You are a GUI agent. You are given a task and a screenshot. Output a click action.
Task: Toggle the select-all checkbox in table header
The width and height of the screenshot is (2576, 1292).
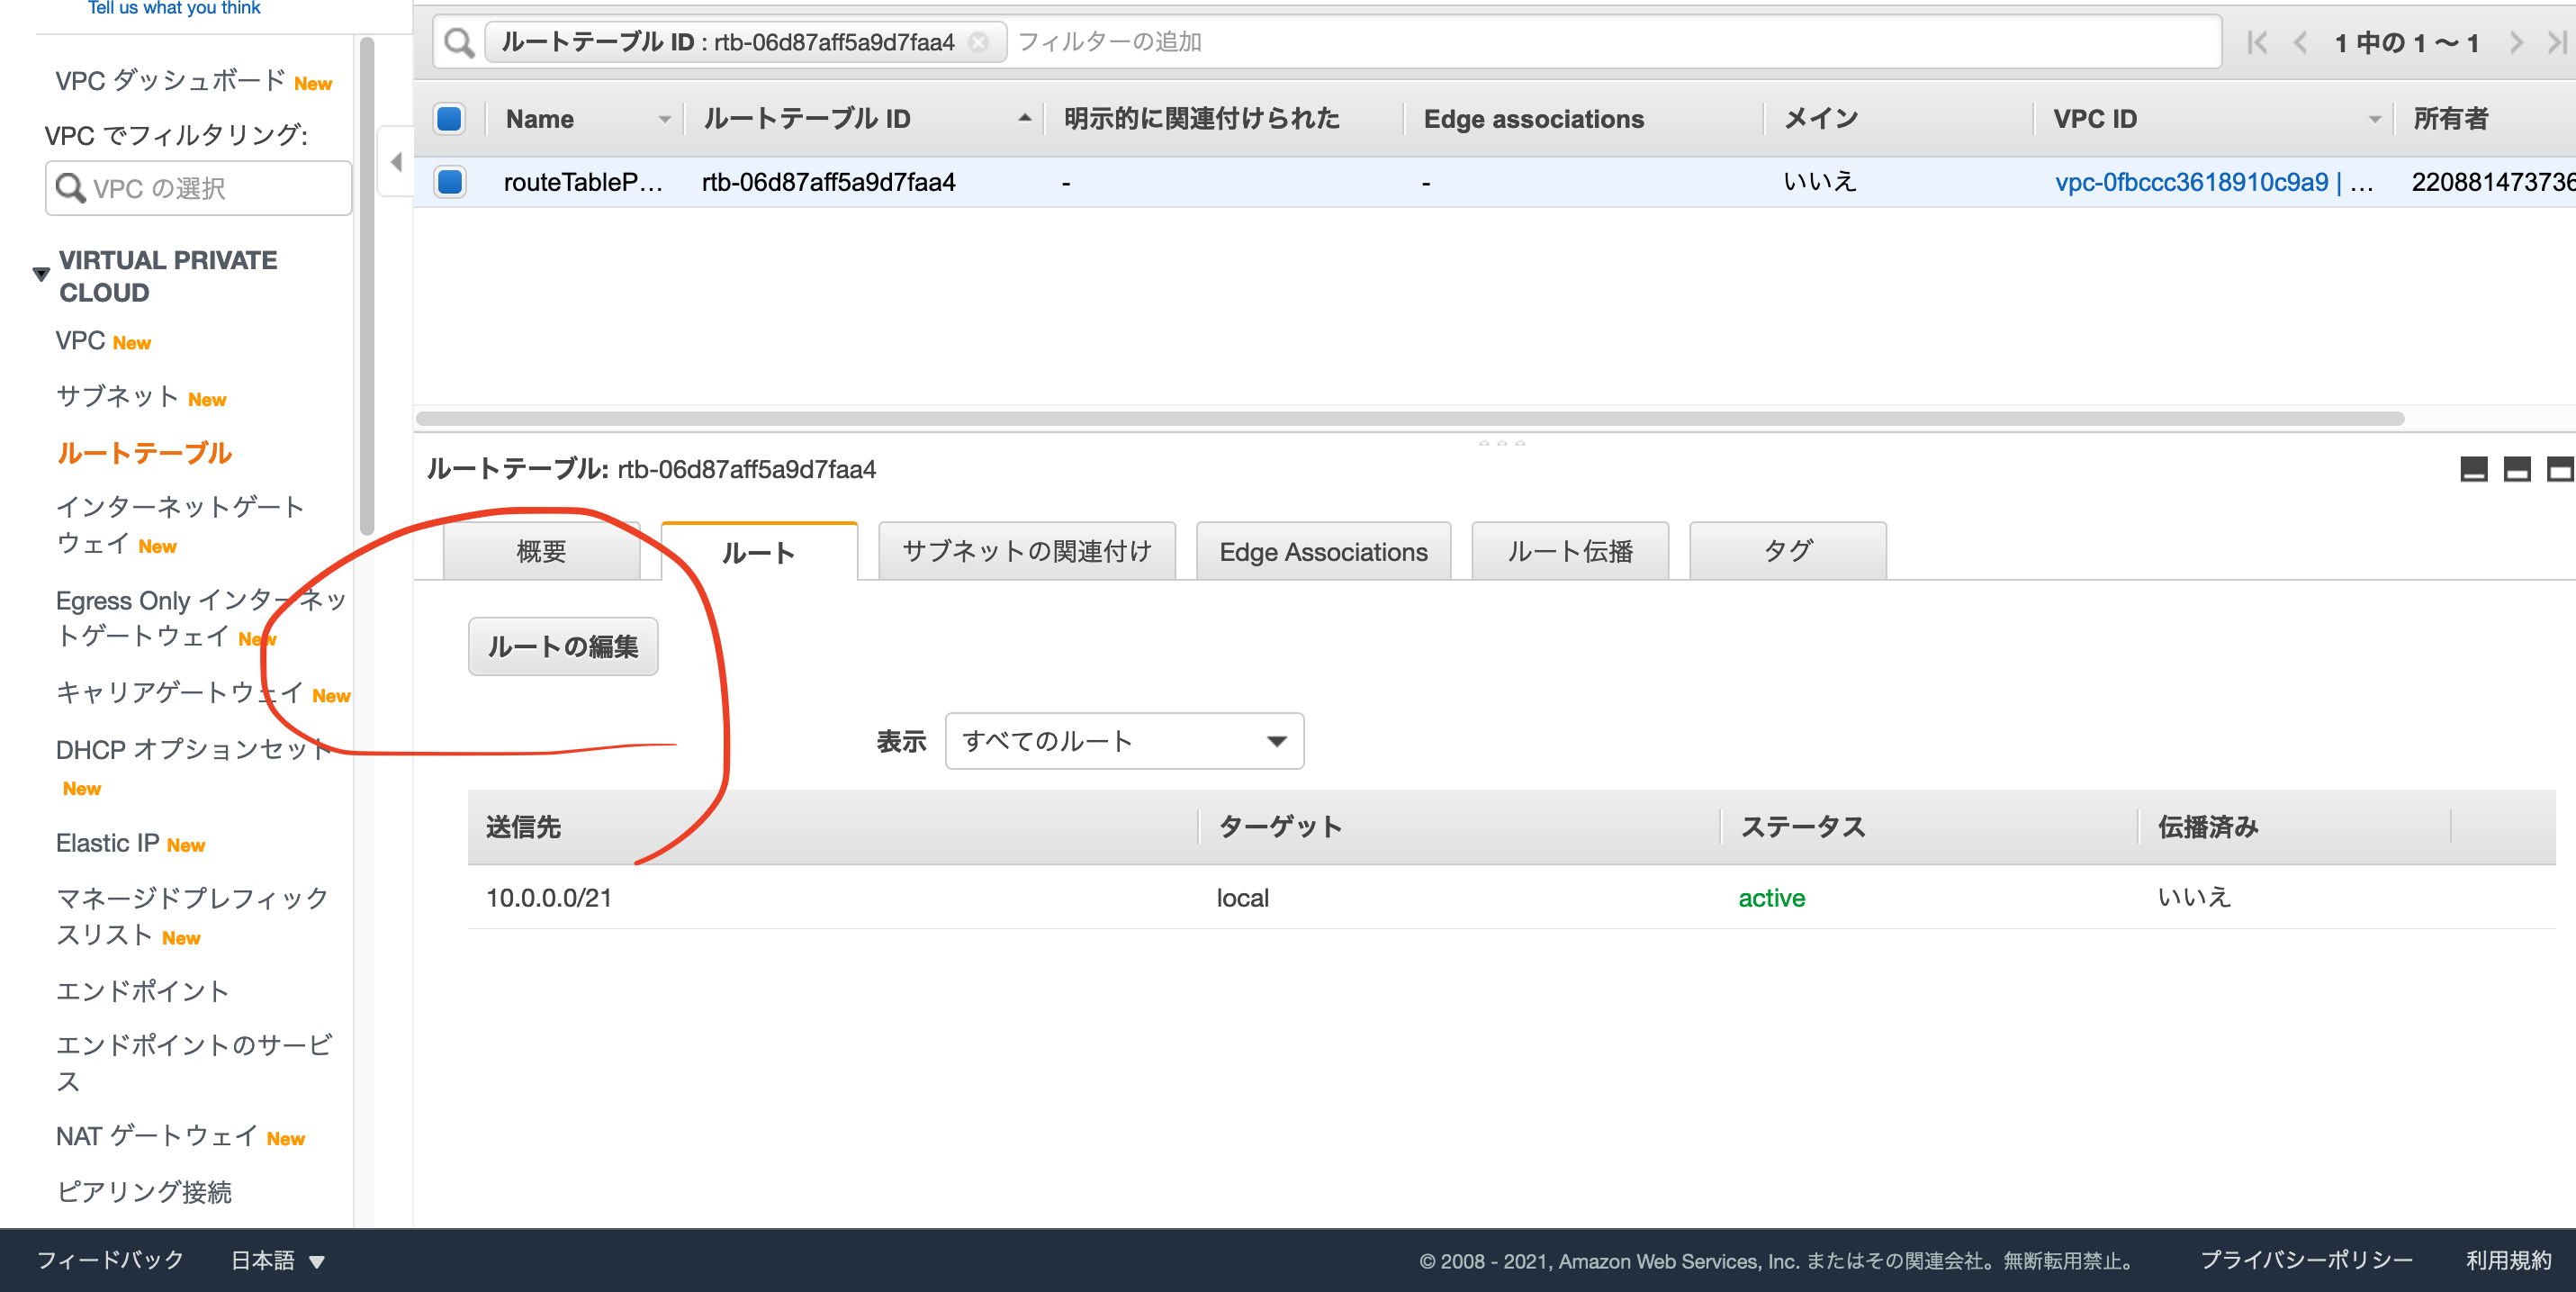click(x=449, y=118)
